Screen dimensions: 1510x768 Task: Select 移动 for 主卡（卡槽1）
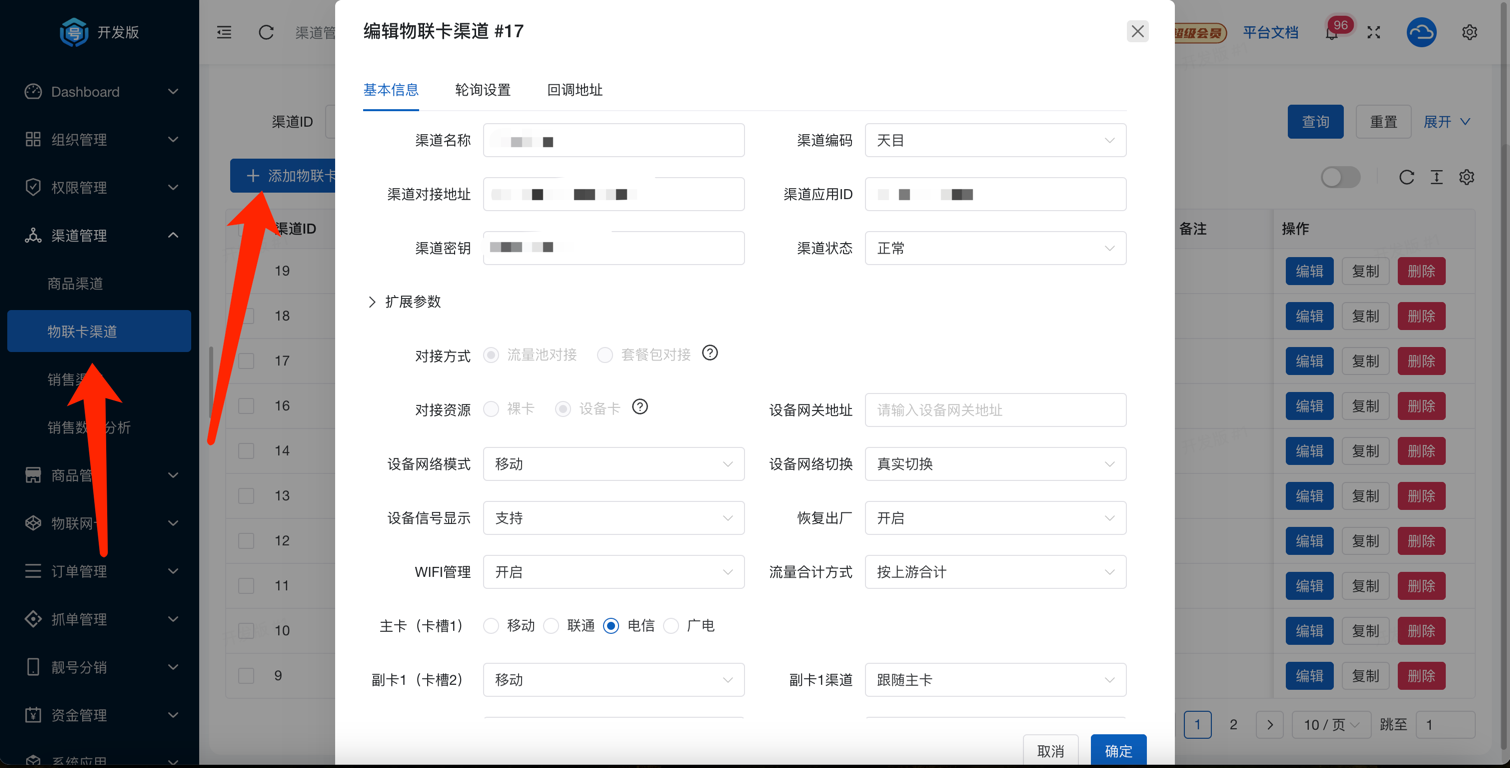(492, 626)
